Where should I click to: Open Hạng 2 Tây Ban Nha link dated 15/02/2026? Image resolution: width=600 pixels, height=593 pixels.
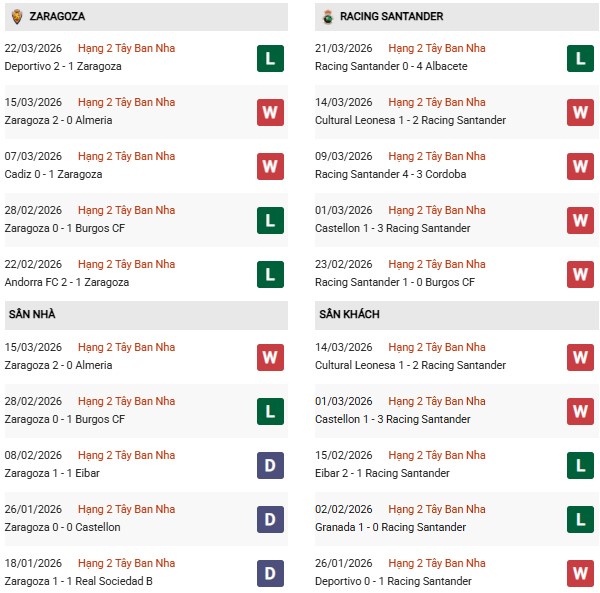pos(437,455)
